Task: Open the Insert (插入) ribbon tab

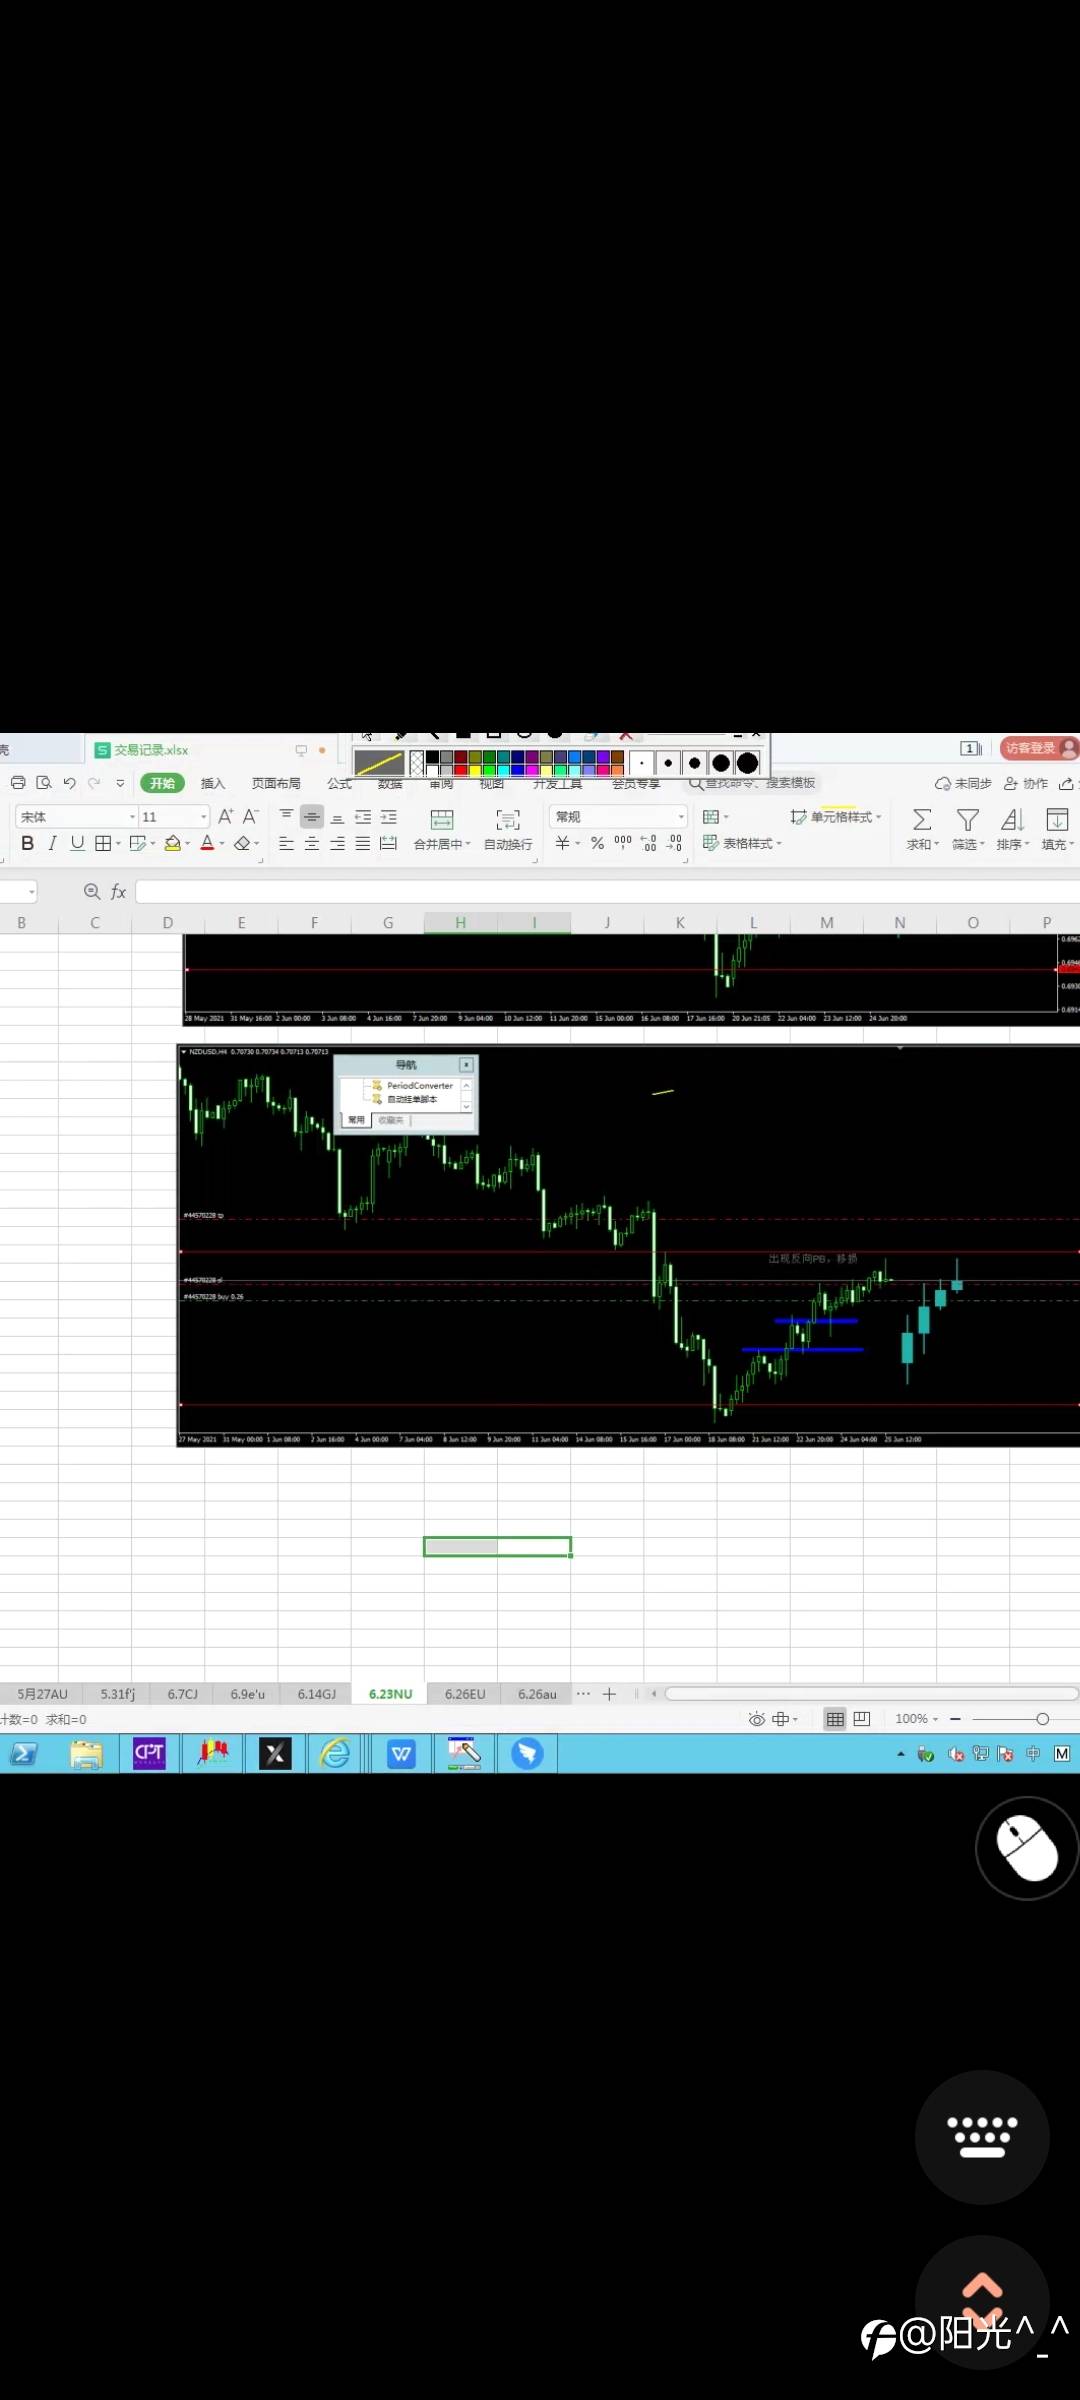Action: (213, 783)
